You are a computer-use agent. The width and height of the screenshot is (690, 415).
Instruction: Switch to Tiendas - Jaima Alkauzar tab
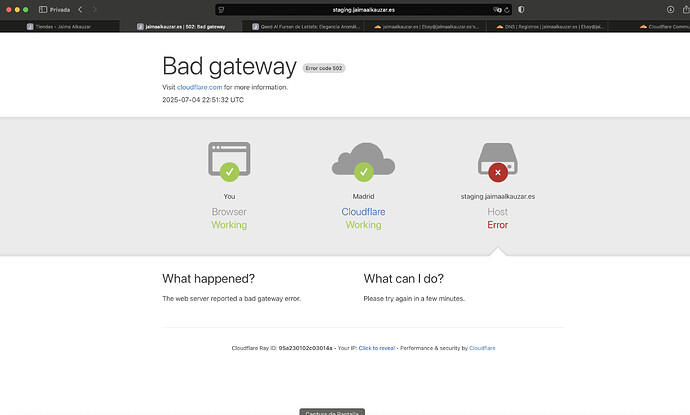59,26
